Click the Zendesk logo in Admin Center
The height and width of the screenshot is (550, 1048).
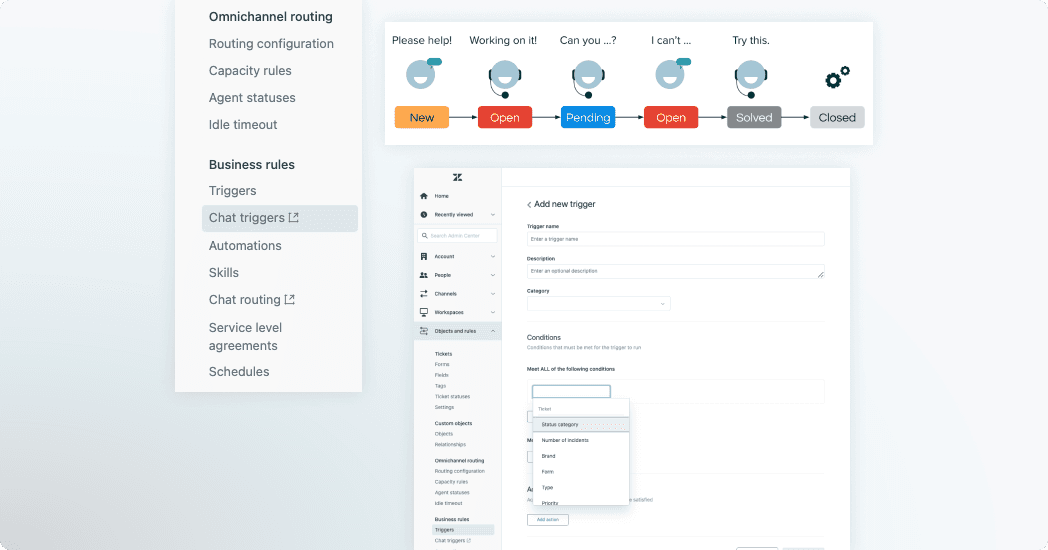(x=457, y=177)
